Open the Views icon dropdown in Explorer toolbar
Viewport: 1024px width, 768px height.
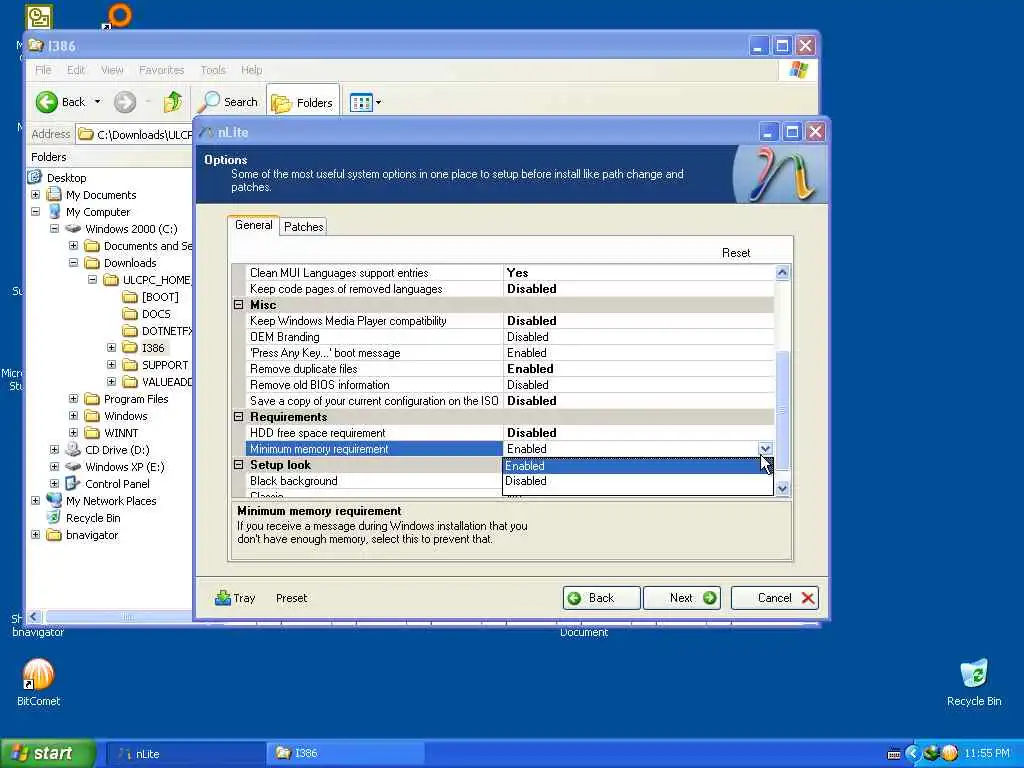pyautogui.click(x=366, y=102)
